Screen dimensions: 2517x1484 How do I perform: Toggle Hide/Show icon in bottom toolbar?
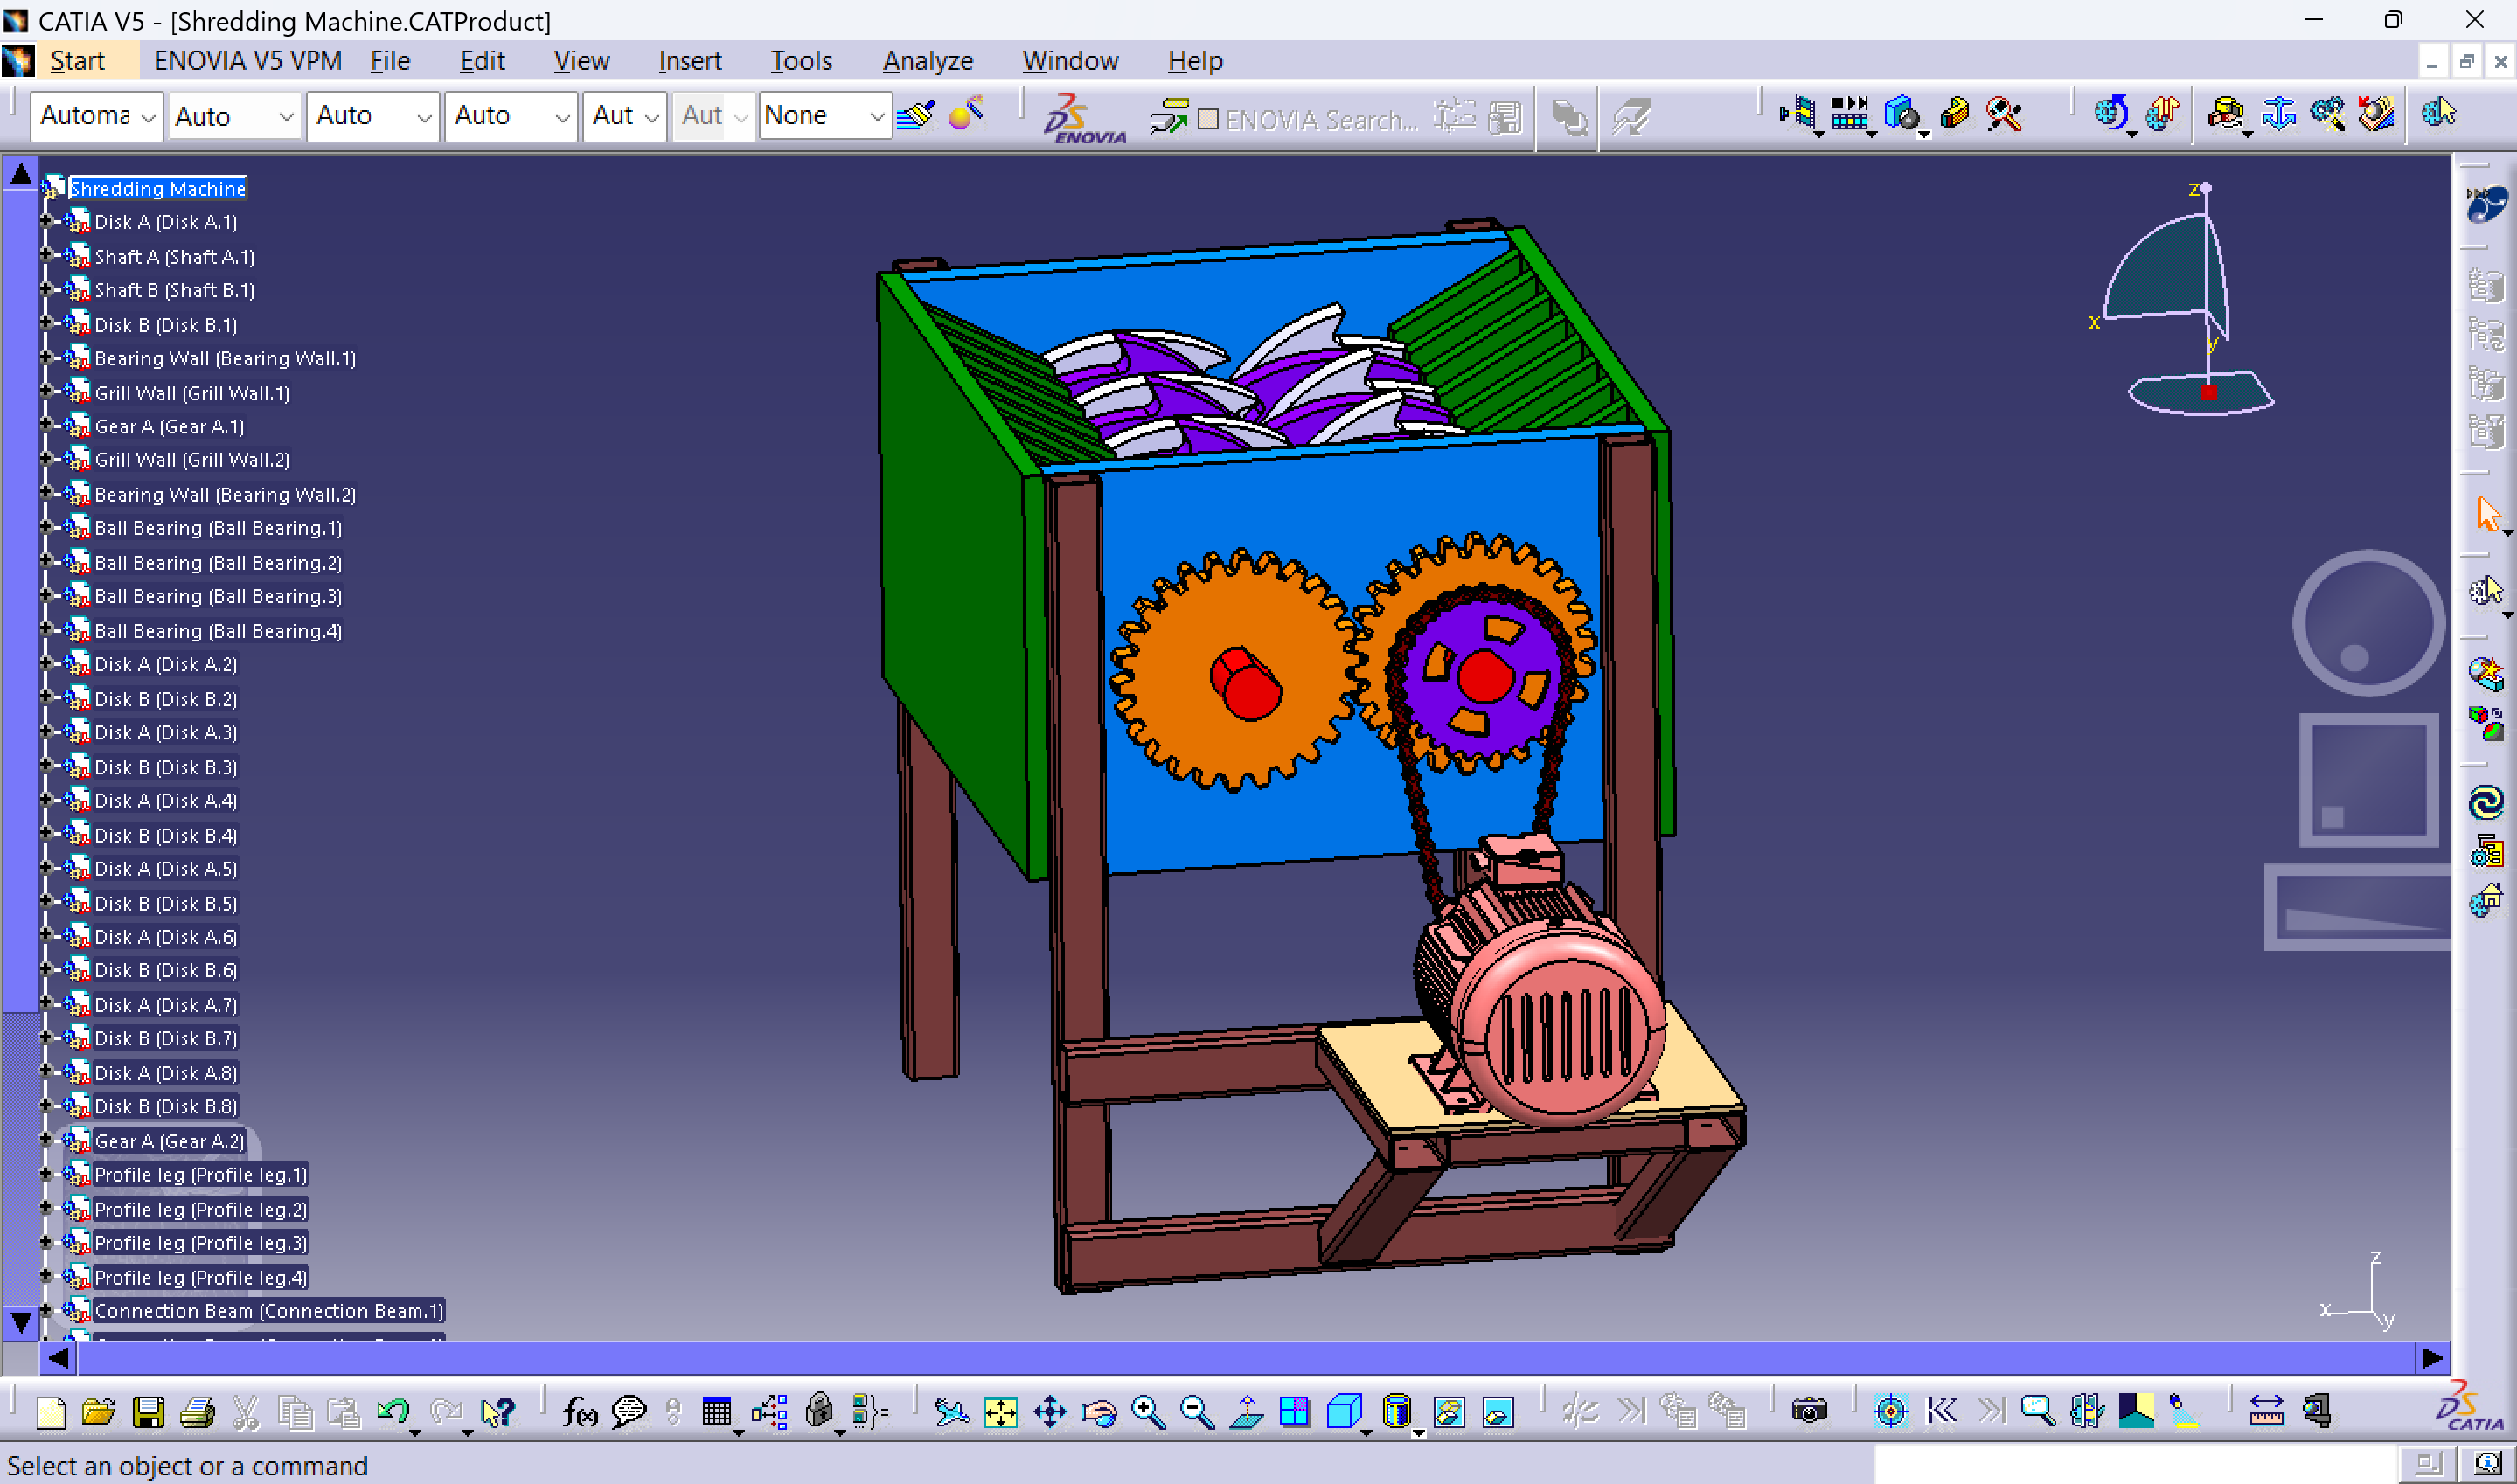(1449, 1411)
